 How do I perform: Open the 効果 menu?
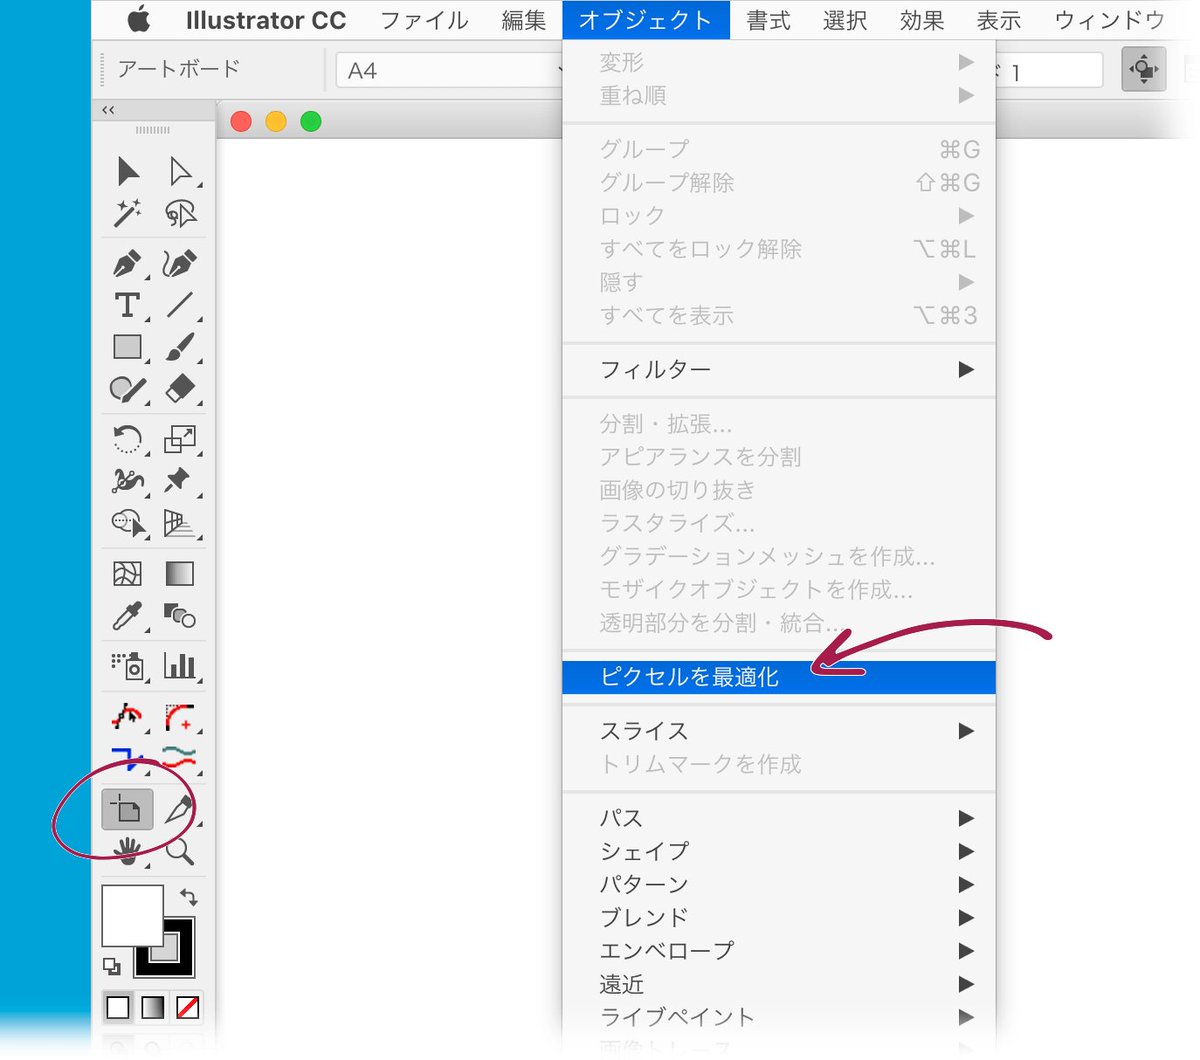(922, 20)
